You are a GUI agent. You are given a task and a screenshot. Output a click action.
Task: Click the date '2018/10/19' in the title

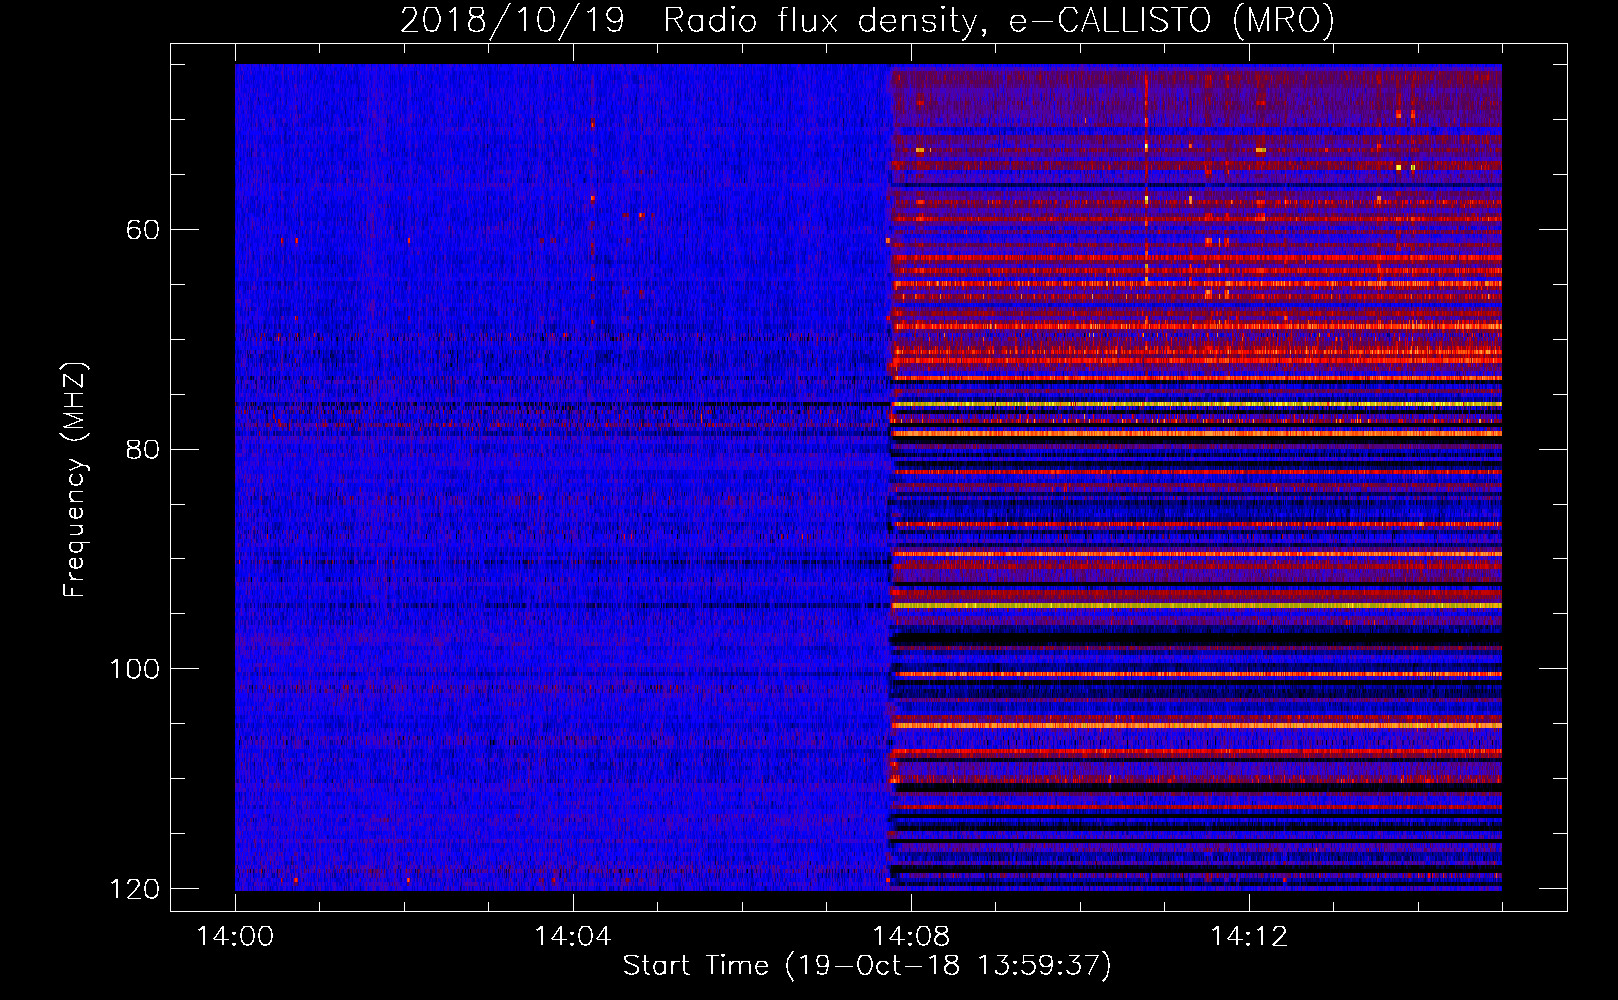[513, 20]
